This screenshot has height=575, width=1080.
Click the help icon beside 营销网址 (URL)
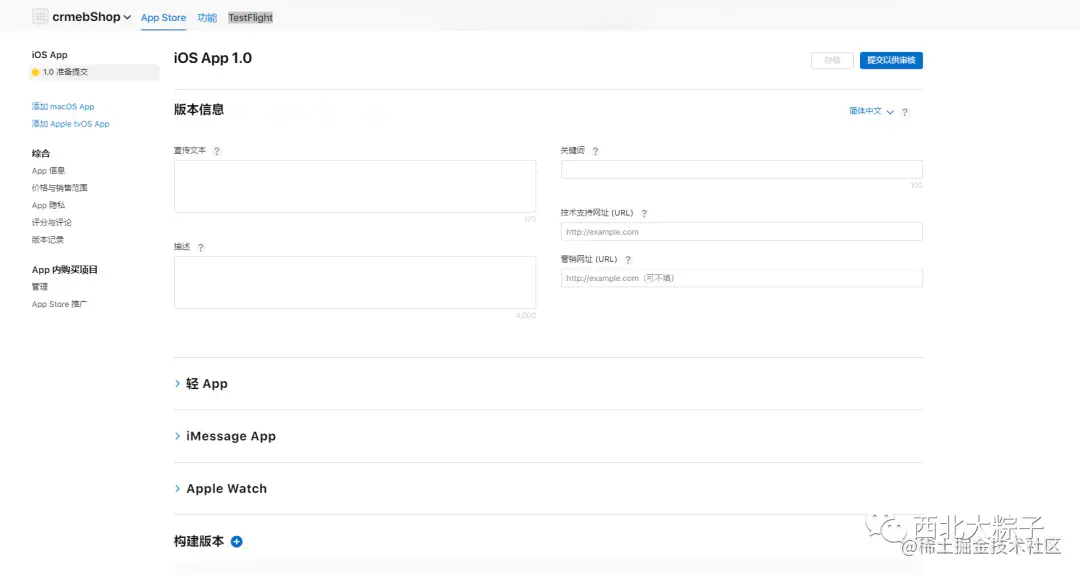627,260
